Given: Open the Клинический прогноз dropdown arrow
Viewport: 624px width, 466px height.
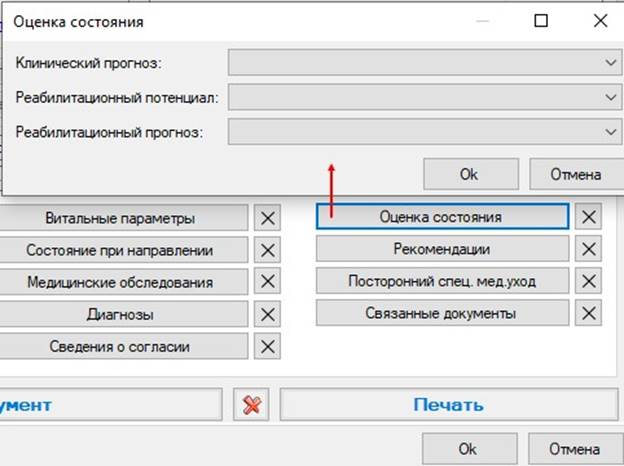Looking at the screenshot, I should tap(610, 62).
